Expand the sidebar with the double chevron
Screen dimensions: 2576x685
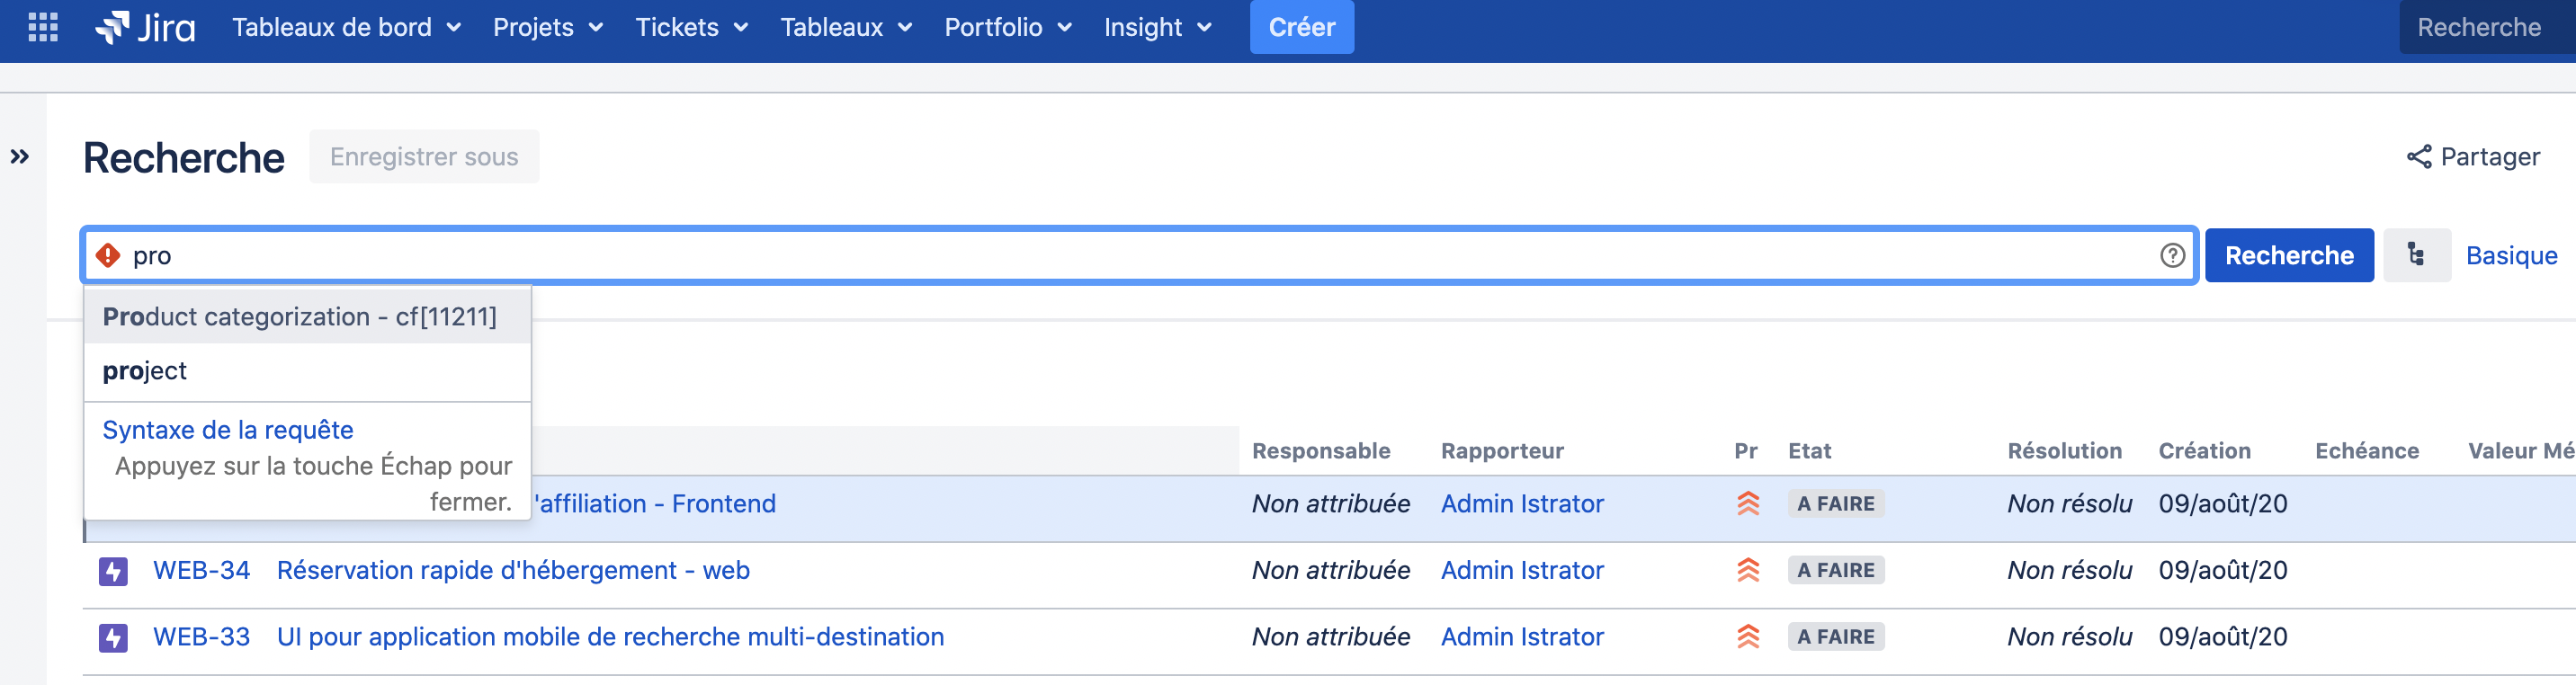[20, 156]
